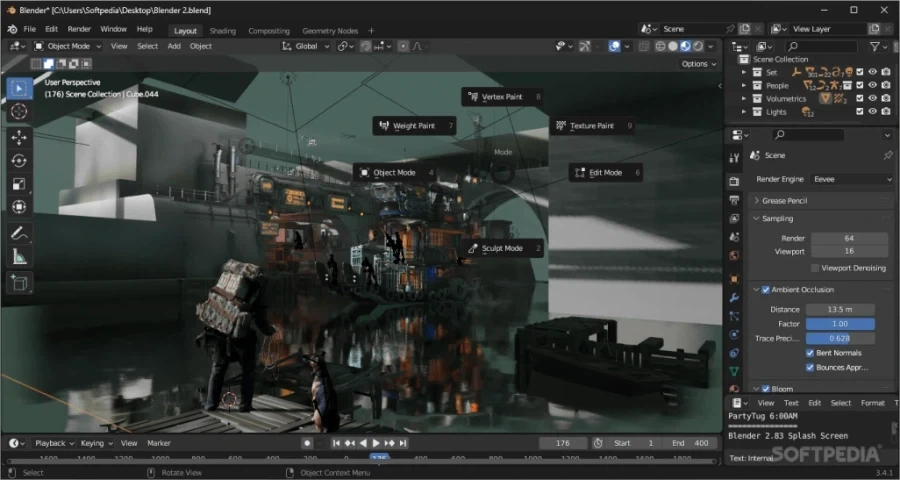
Task: Choose Weight Paint in pie menu
Action: click(414, 126)
